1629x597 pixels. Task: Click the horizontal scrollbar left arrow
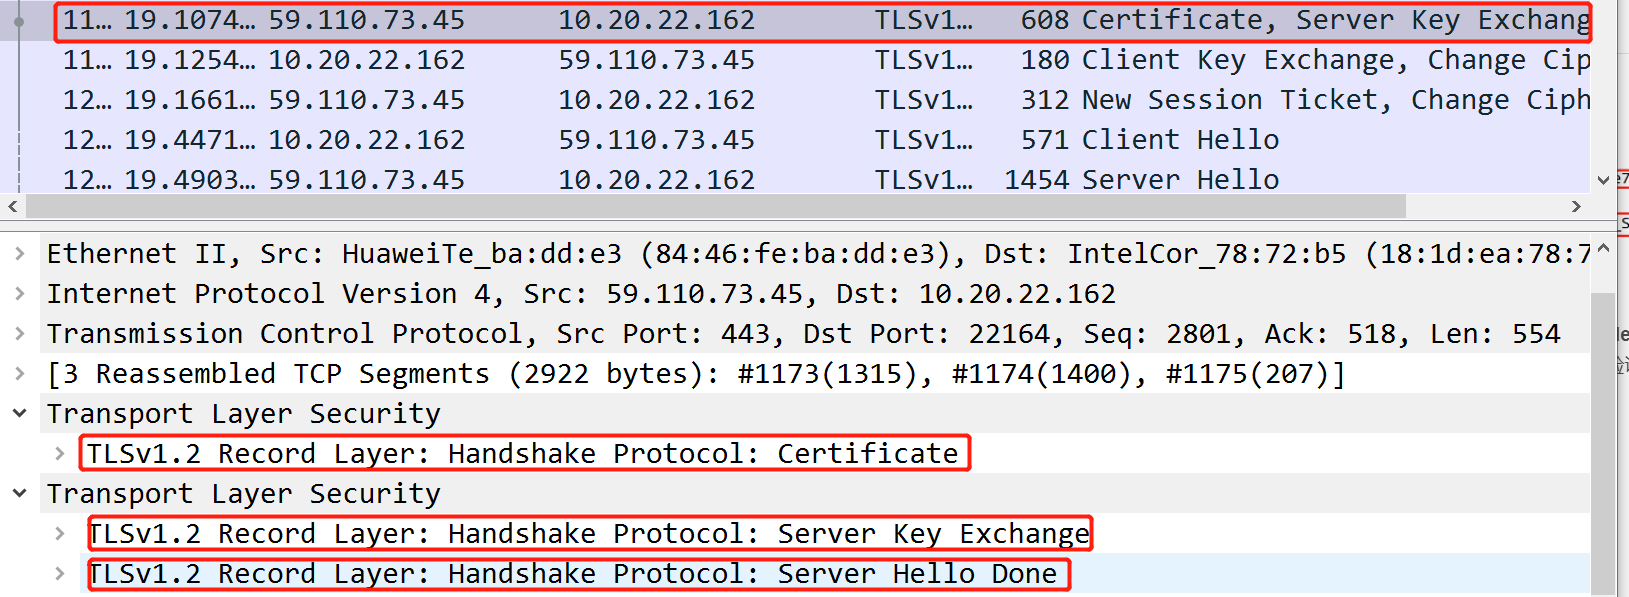click(11, 206)
